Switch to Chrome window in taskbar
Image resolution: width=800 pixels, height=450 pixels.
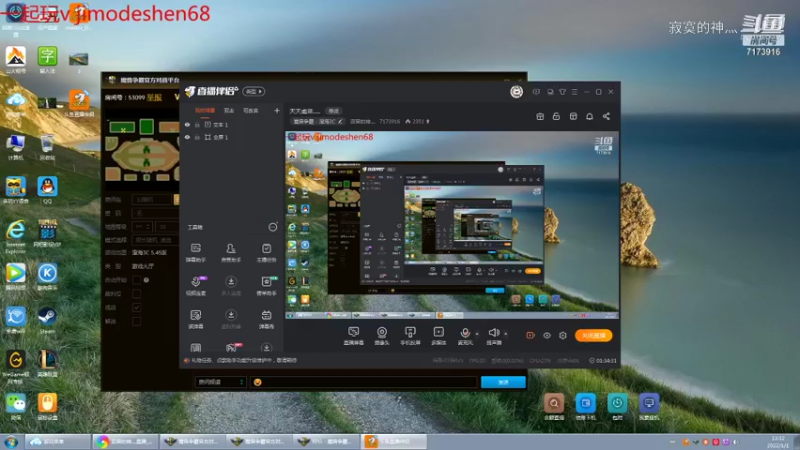(x=126, y=442)
